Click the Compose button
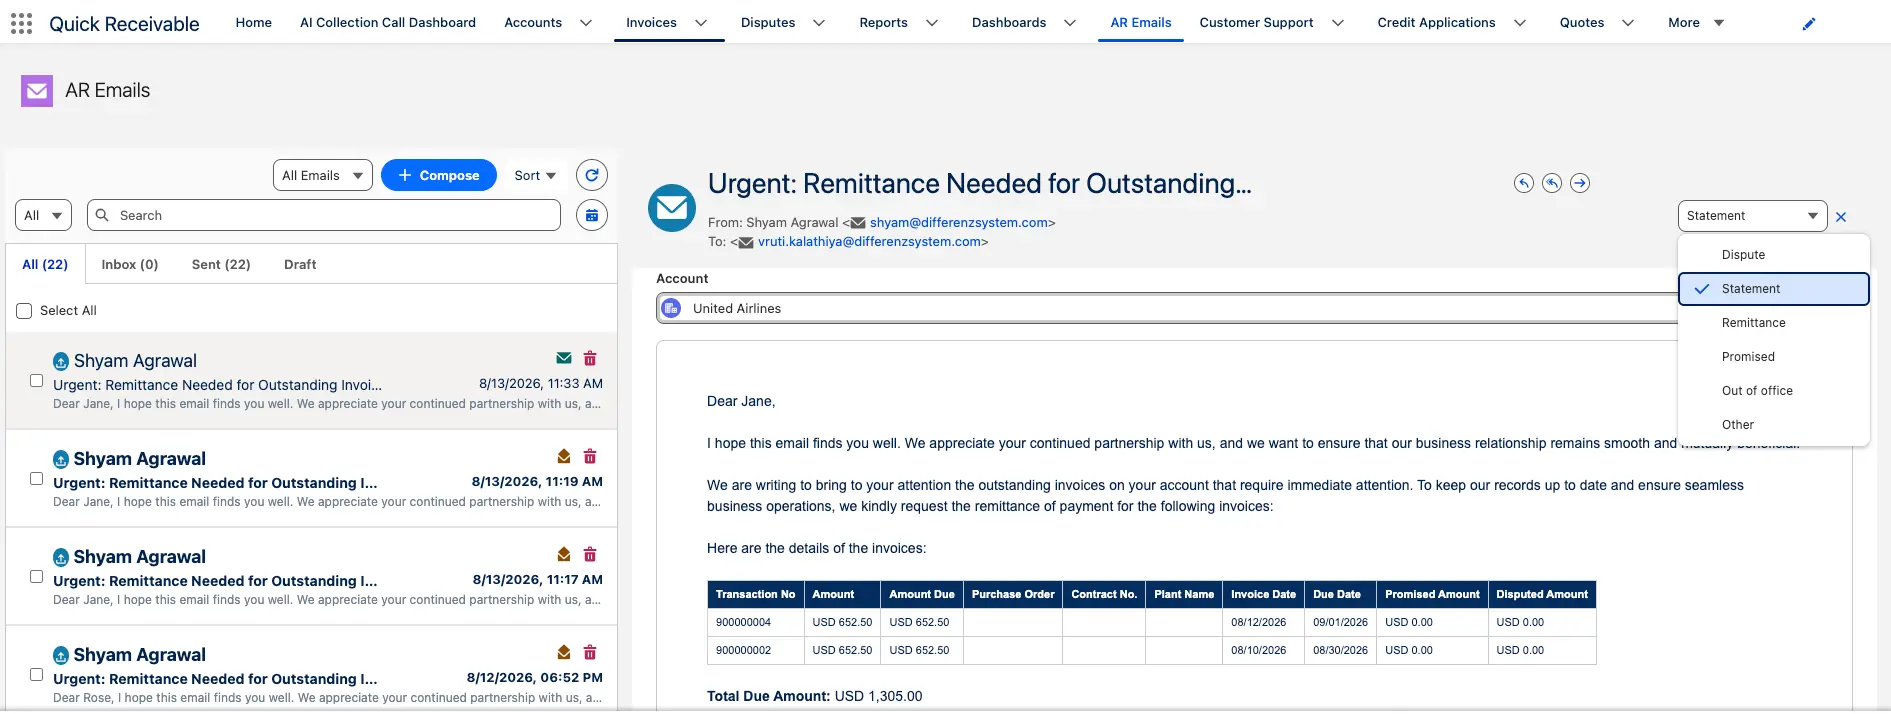Screen dimensions: 1891x714 439,175
